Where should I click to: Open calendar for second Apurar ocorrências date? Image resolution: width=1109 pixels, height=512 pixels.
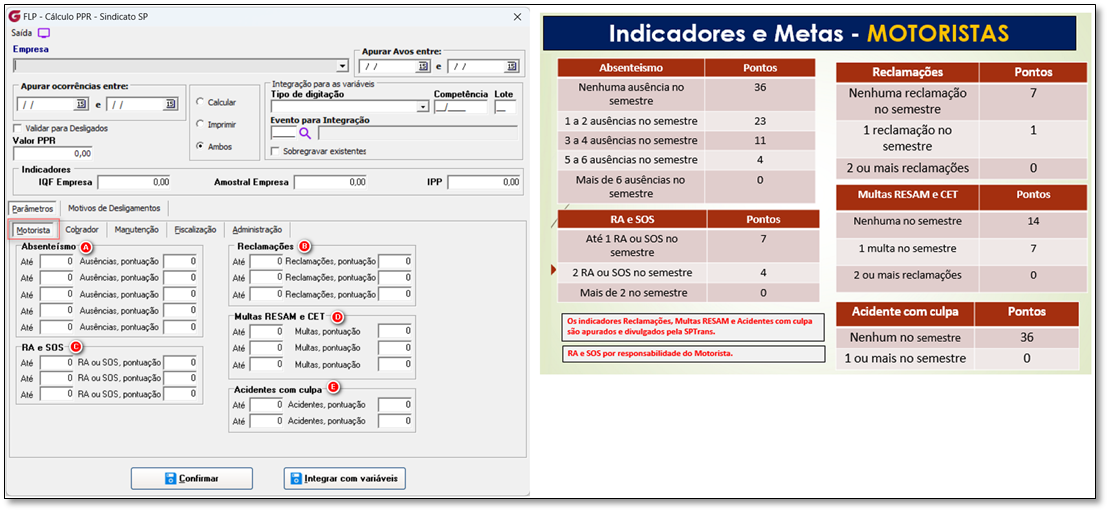(x=170, y=104)
